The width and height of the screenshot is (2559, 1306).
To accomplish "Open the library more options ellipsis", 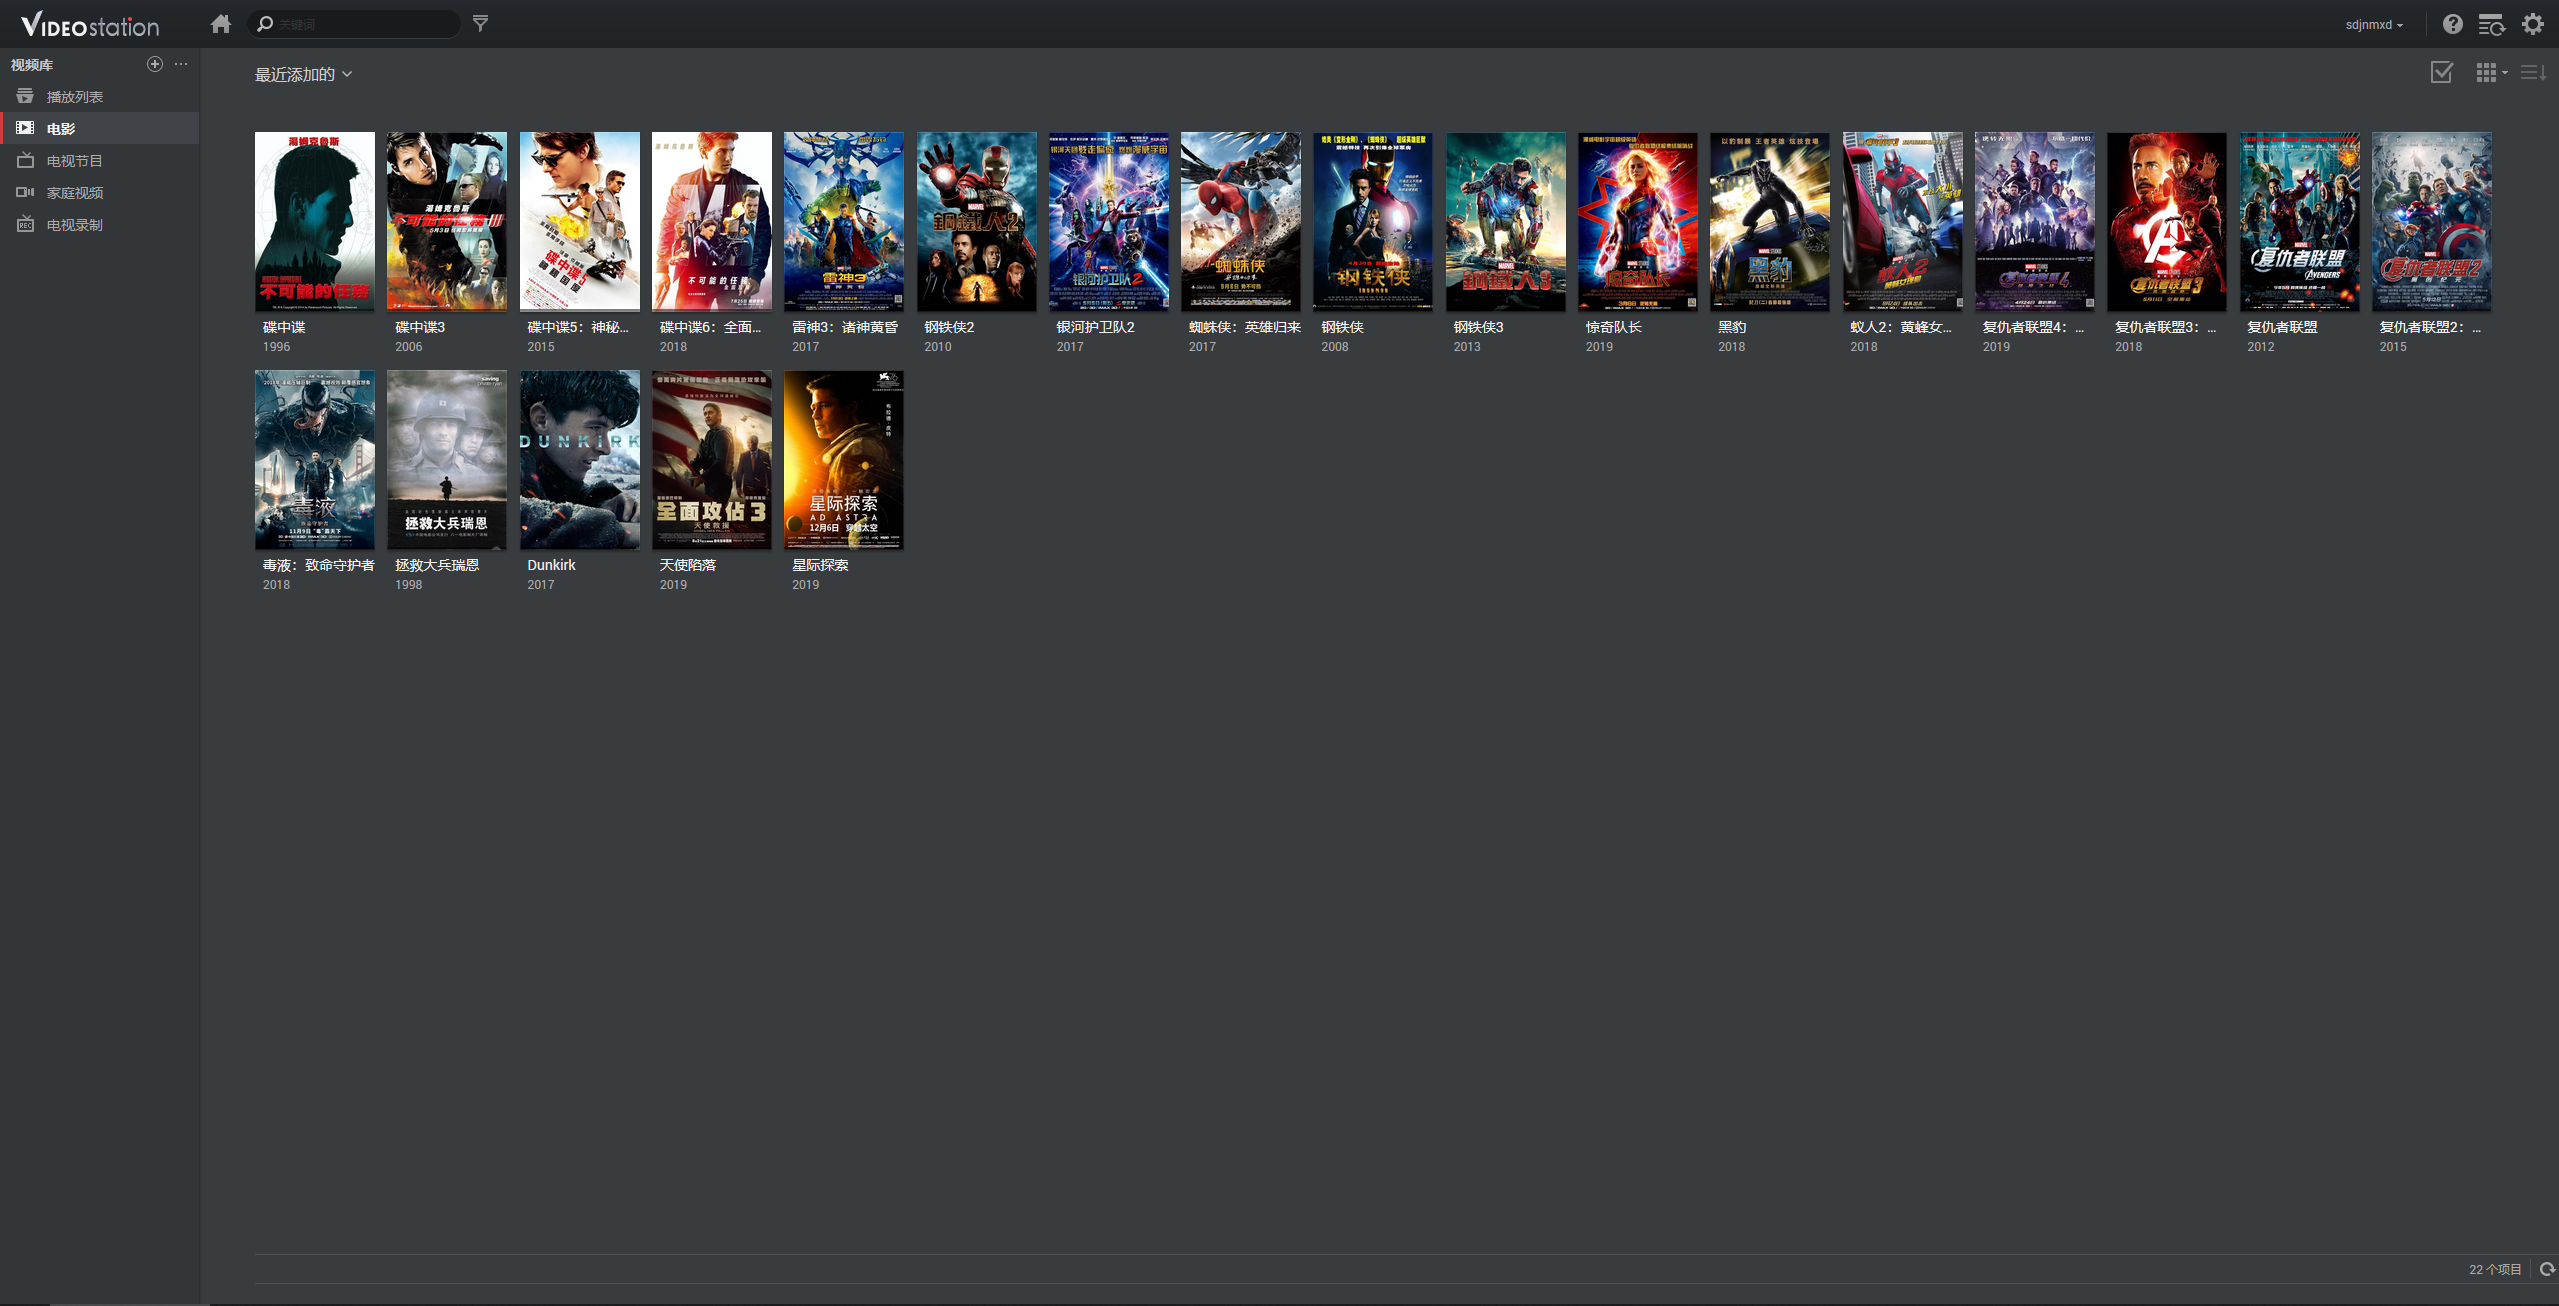I will click(x=181, y=64).
